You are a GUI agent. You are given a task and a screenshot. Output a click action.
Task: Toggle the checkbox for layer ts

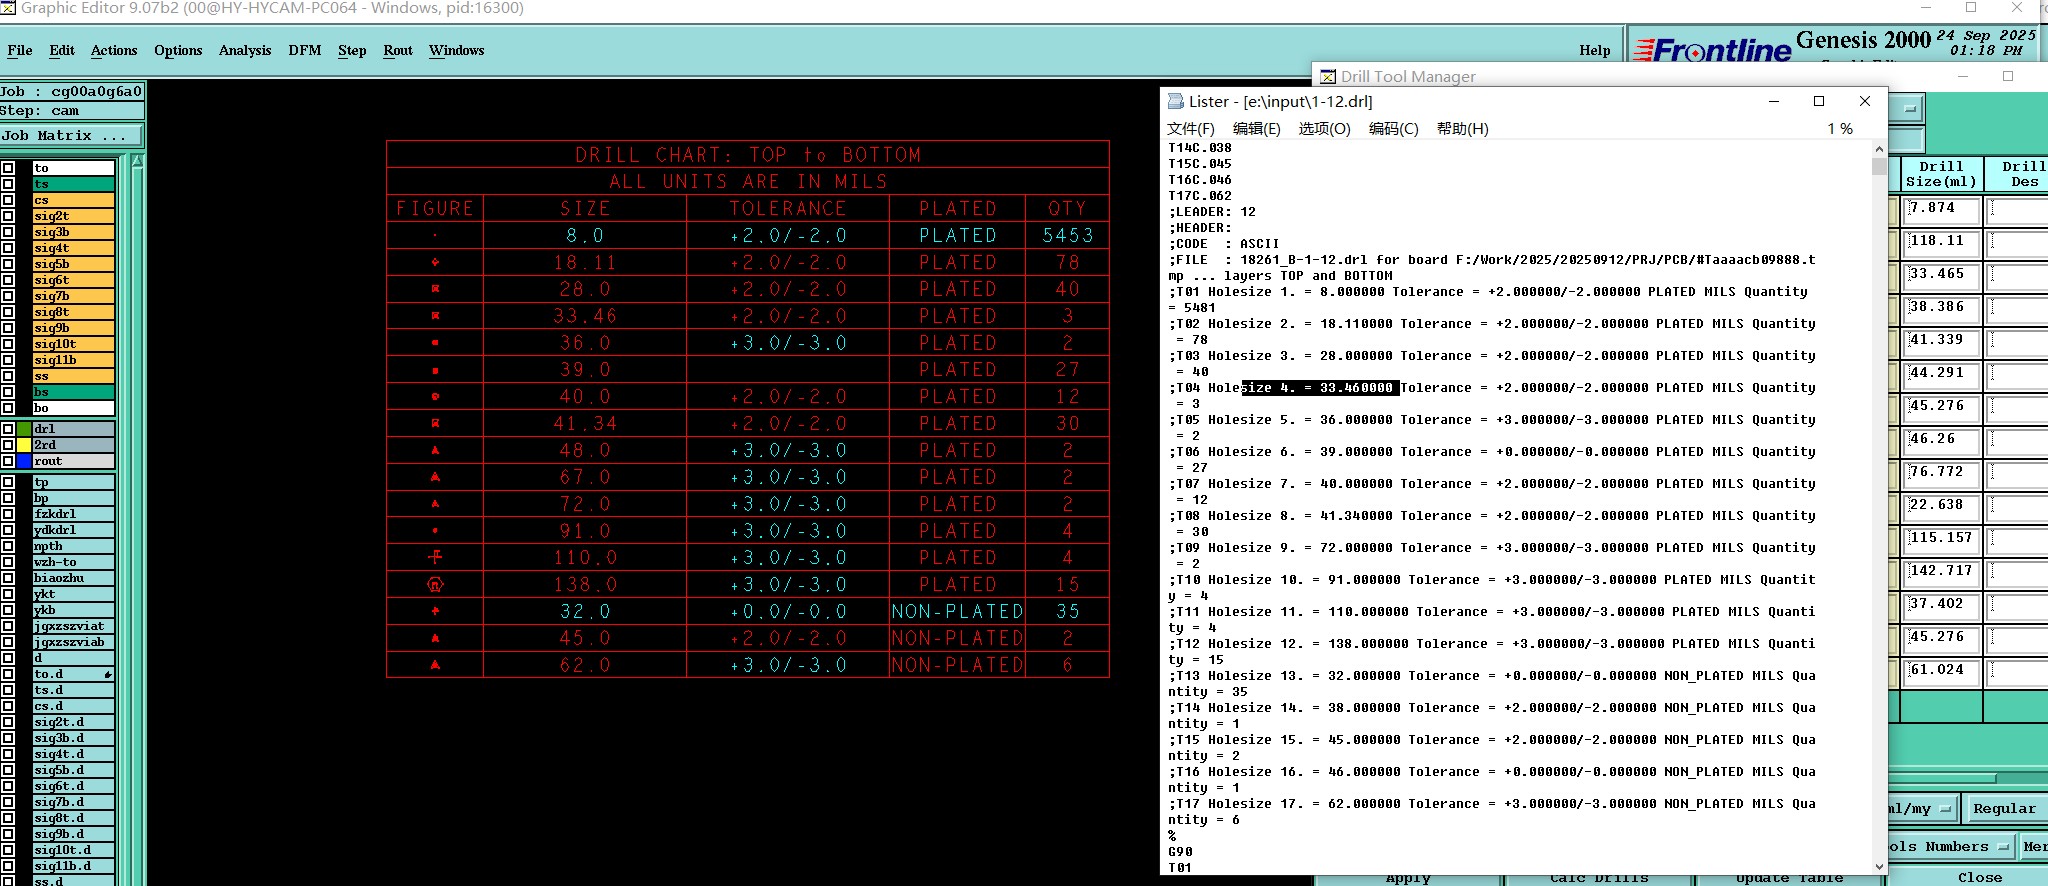tap(8, 184)
